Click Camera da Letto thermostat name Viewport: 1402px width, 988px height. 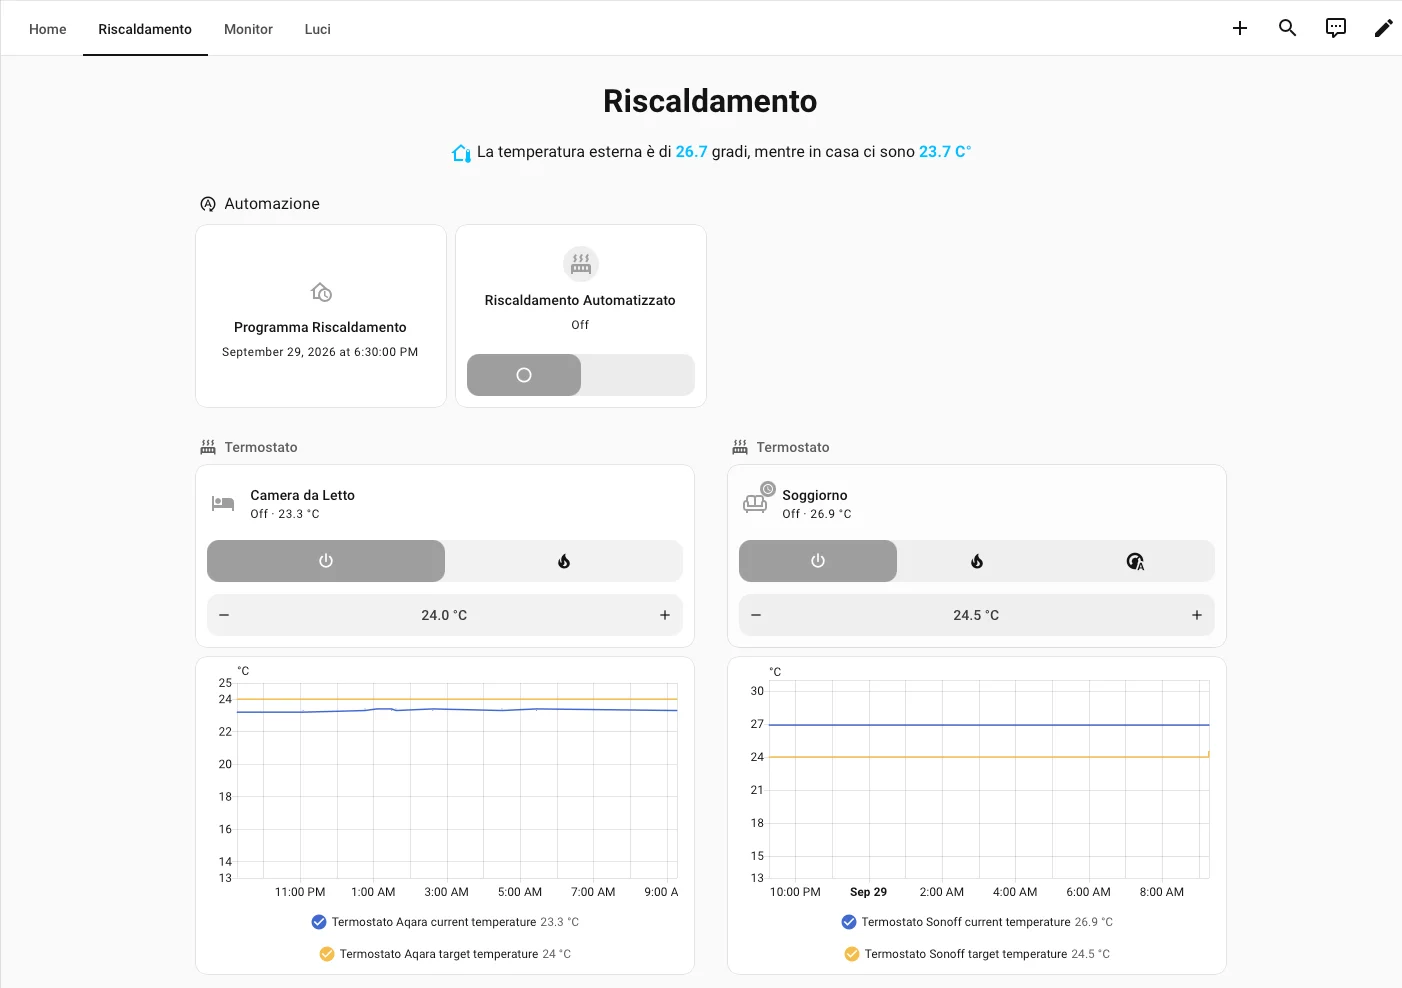302,495
